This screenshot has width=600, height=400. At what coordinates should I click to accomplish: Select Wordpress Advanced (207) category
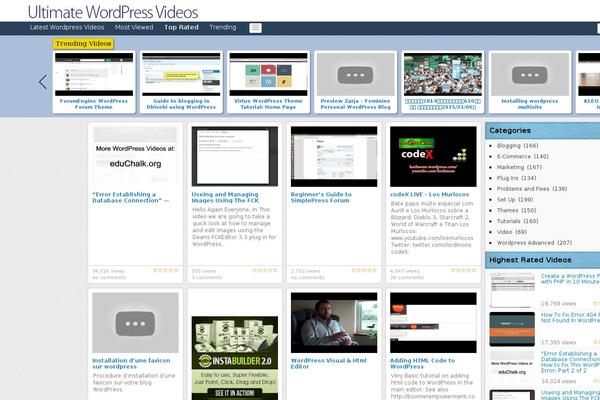tap(535, 243)
